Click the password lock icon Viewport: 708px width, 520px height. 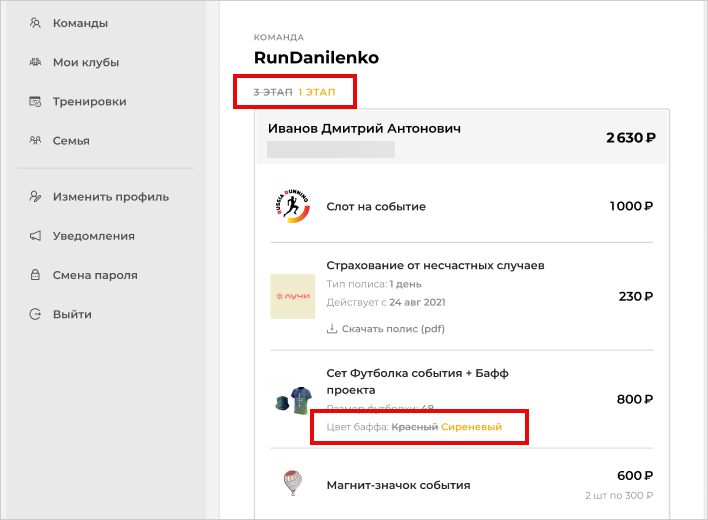35,274
